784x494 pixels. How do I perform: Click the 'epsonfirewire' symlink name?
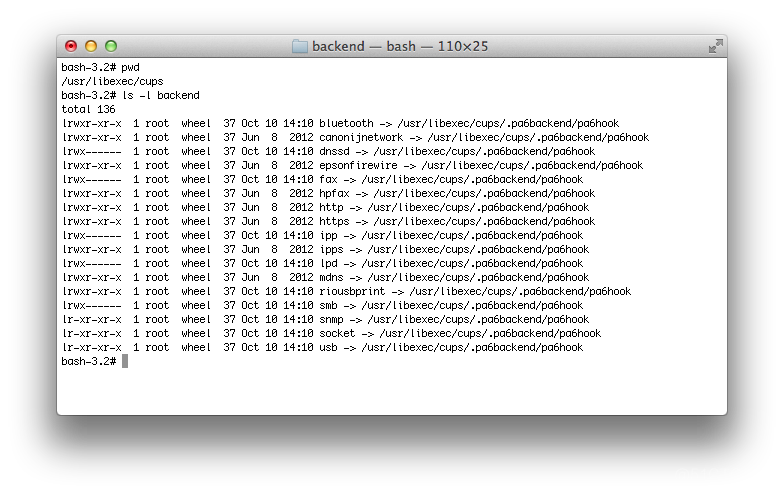358,166
